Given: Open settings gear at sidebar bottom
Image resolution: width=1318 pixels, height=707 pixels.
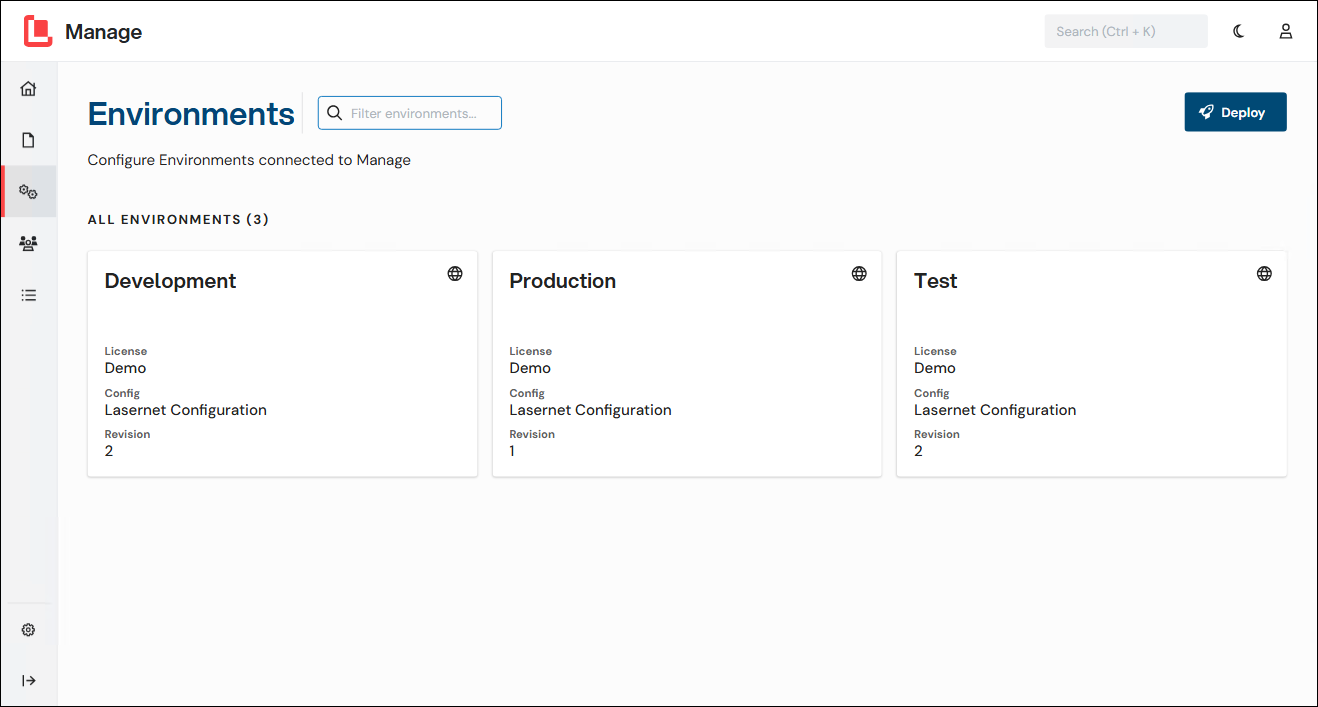Looking at the screenshot, I should click(28, 630).
